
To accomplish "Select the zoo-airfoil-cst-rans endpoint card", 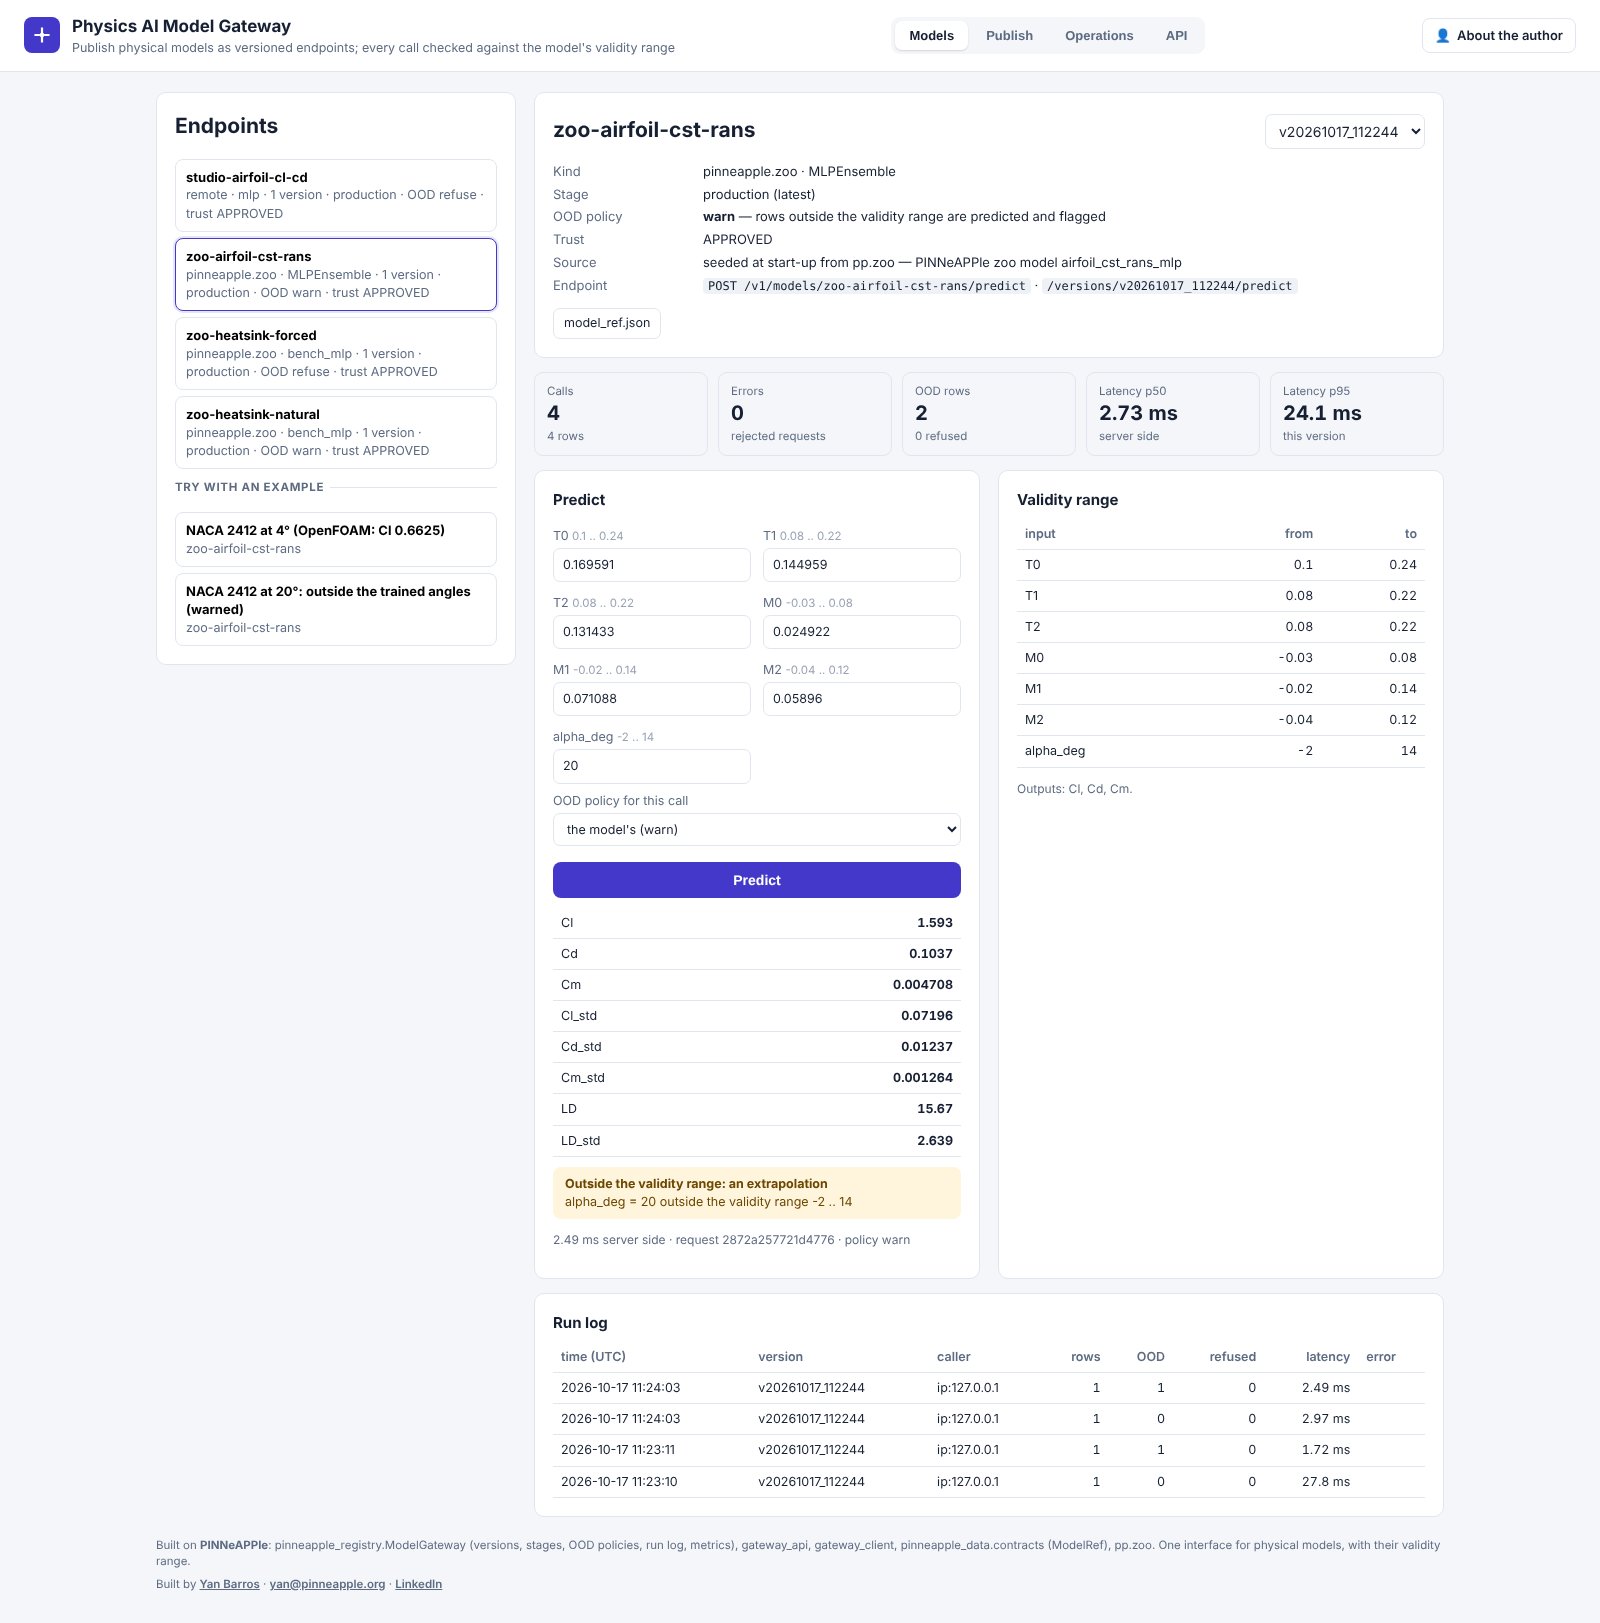I will point(335,274).
